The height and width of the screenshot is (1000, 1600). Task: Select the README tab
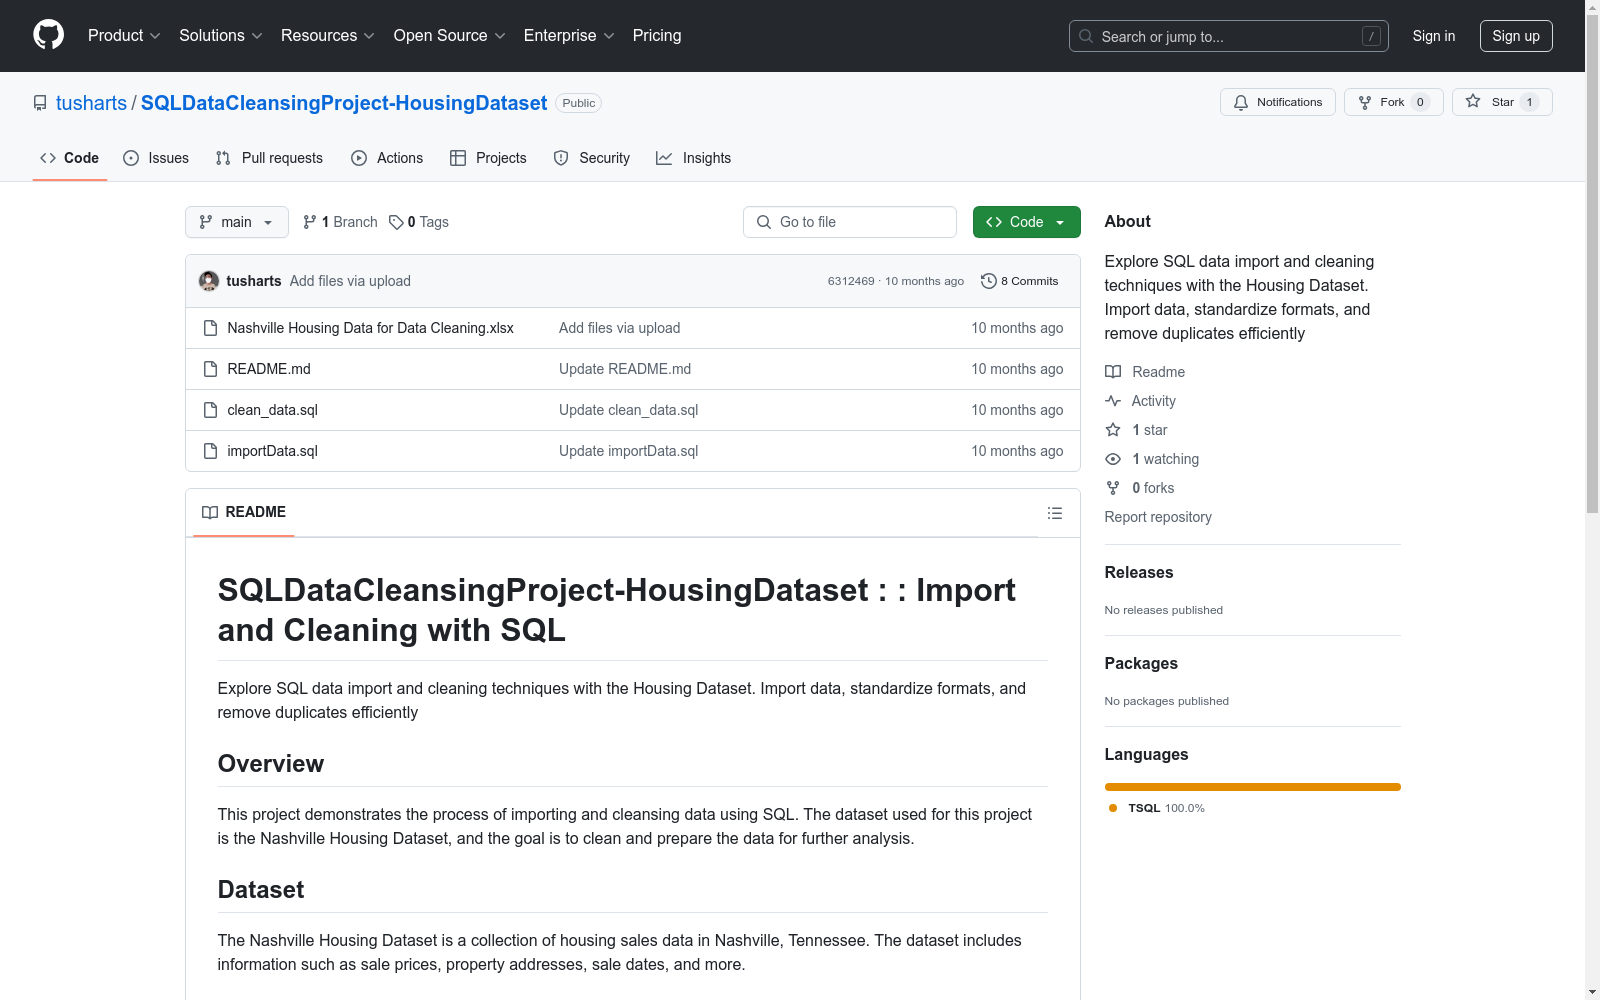pos(244,512)
